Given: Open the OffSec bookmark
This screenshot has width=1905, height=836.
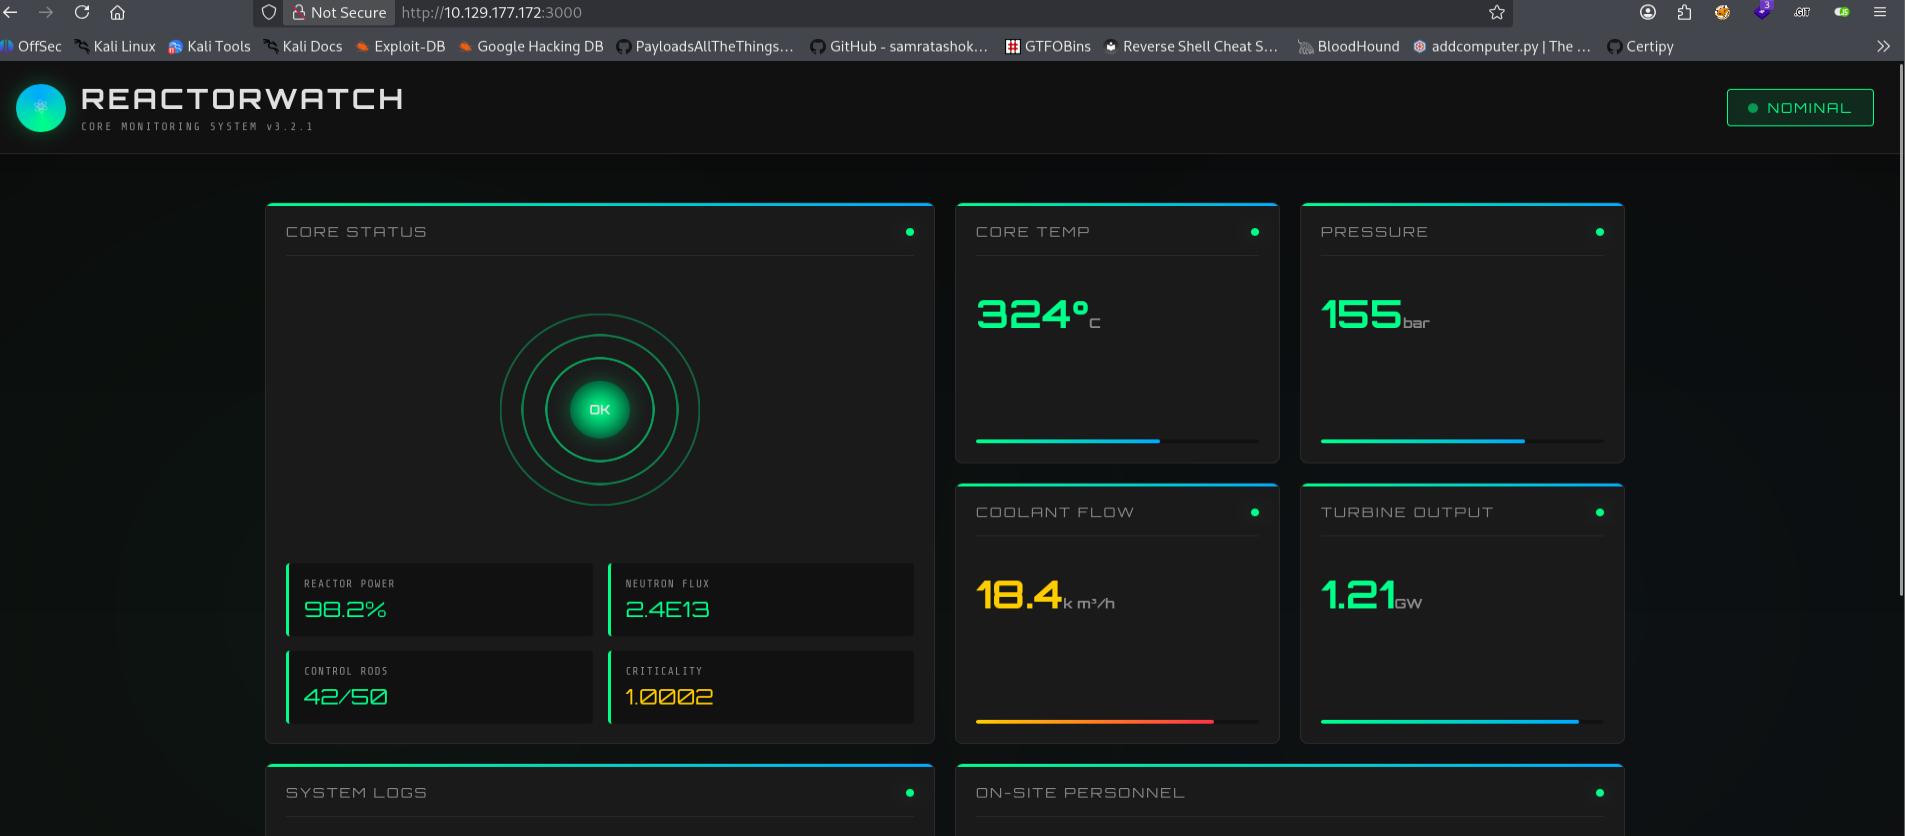Looking at the screenshot, I should (x=31, y=46).
